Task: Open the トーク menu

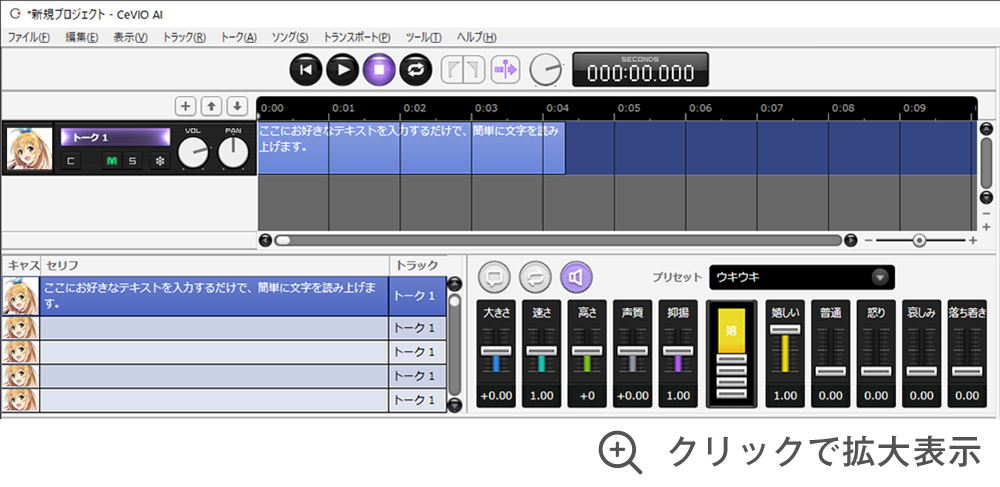Action: coord(239,37)
